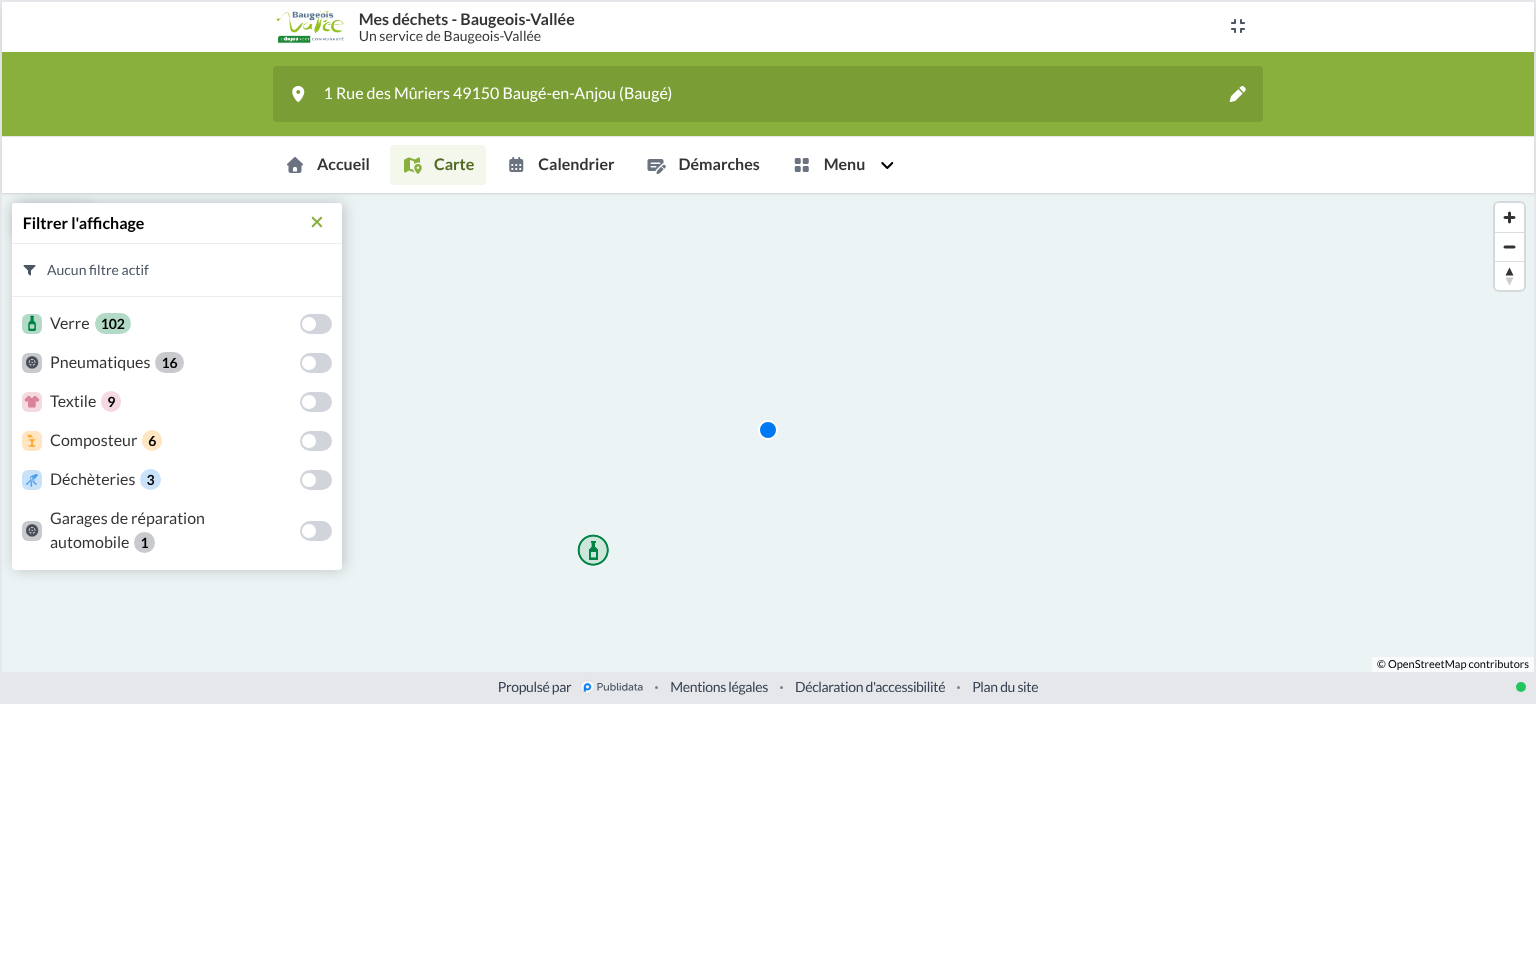
Task: Click the Textile shirt icon
Action: pyautogui.click(x=32, y=402)
